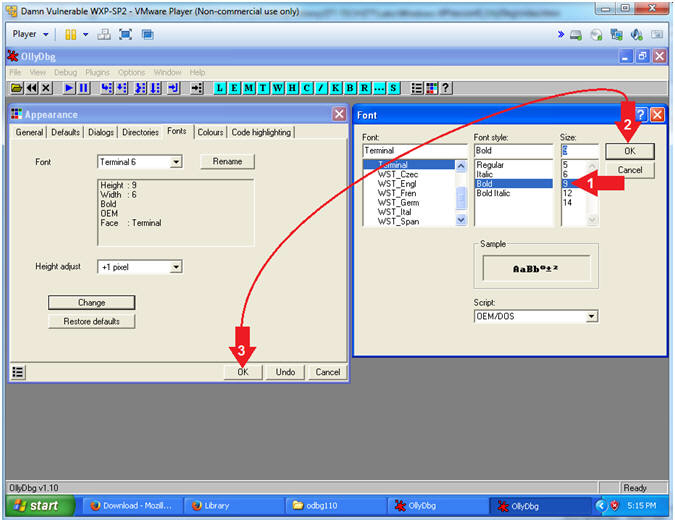This screenshot has width=675, height=522.
Task: Click the Restart program rewind icon
Action: tap(32, 88)
